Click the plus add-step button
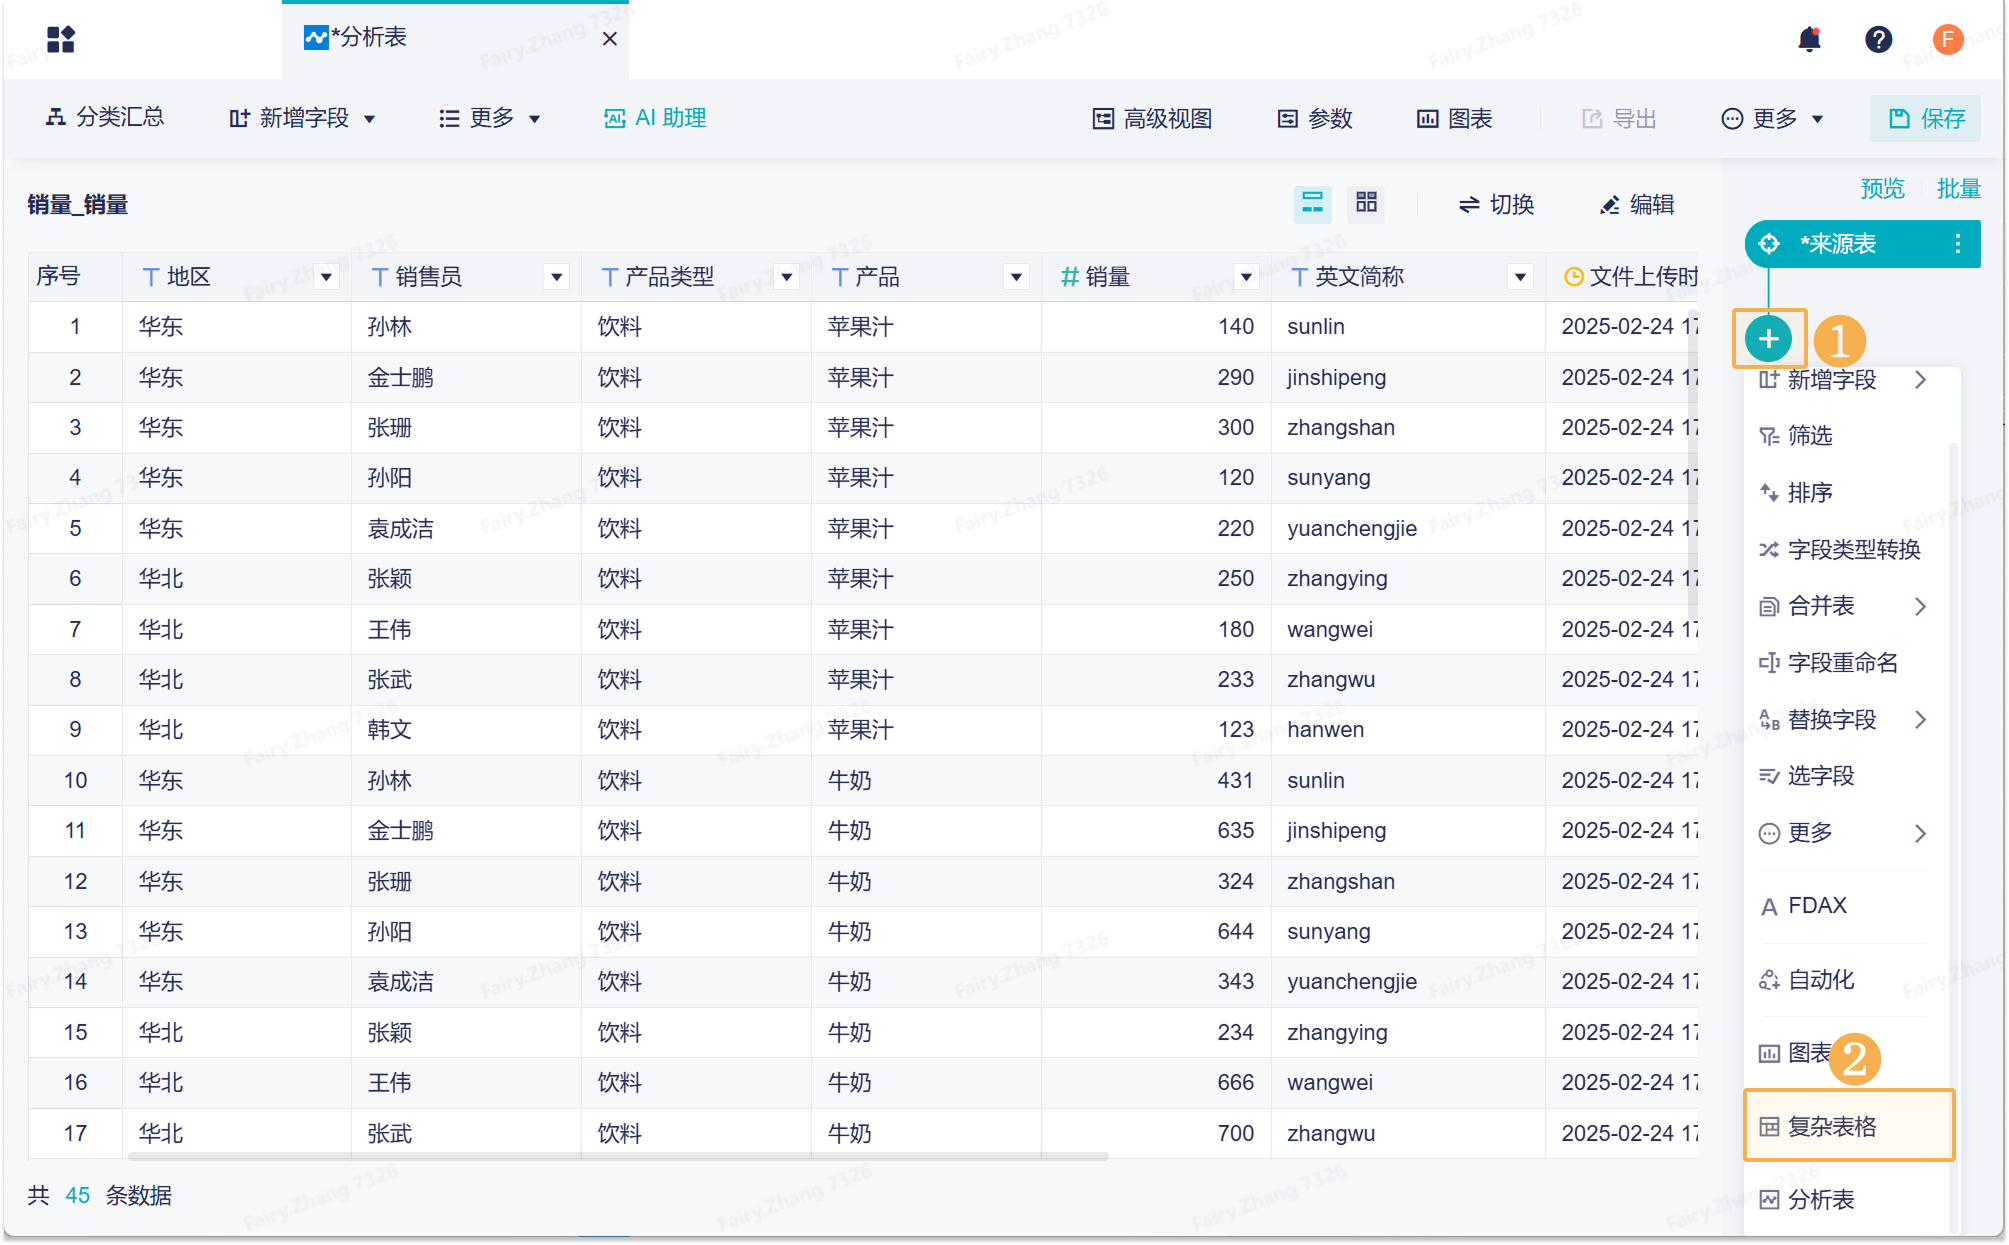The height and width of the screenshot is (1245, 2009). [1768, 339]
